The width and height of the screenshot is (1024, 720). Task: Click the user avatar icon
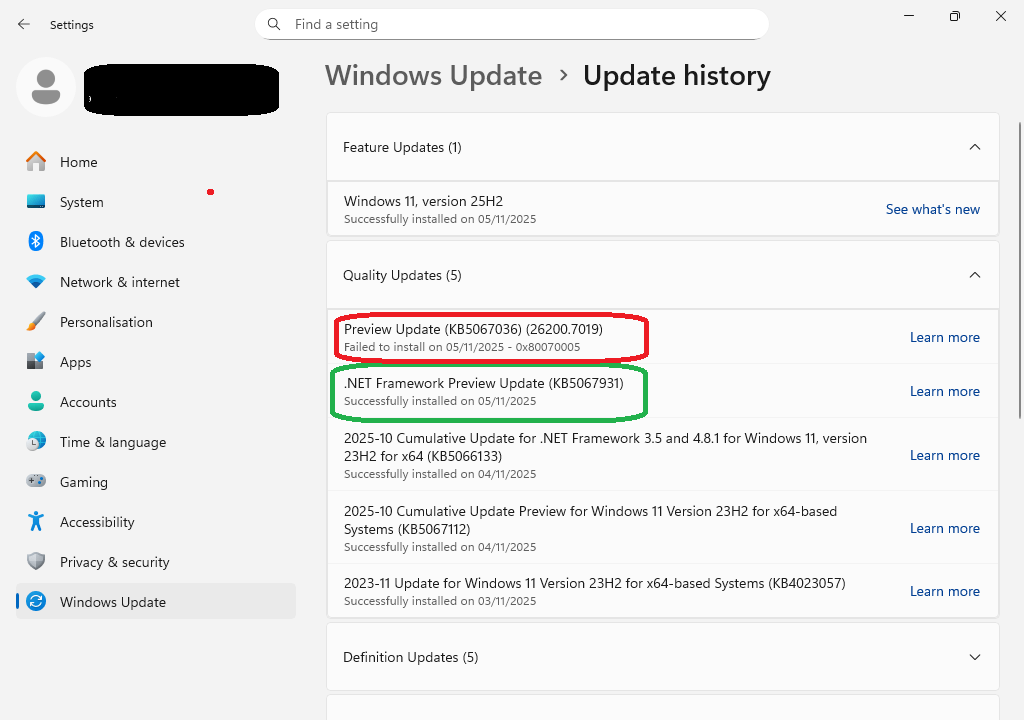[46, 87]
